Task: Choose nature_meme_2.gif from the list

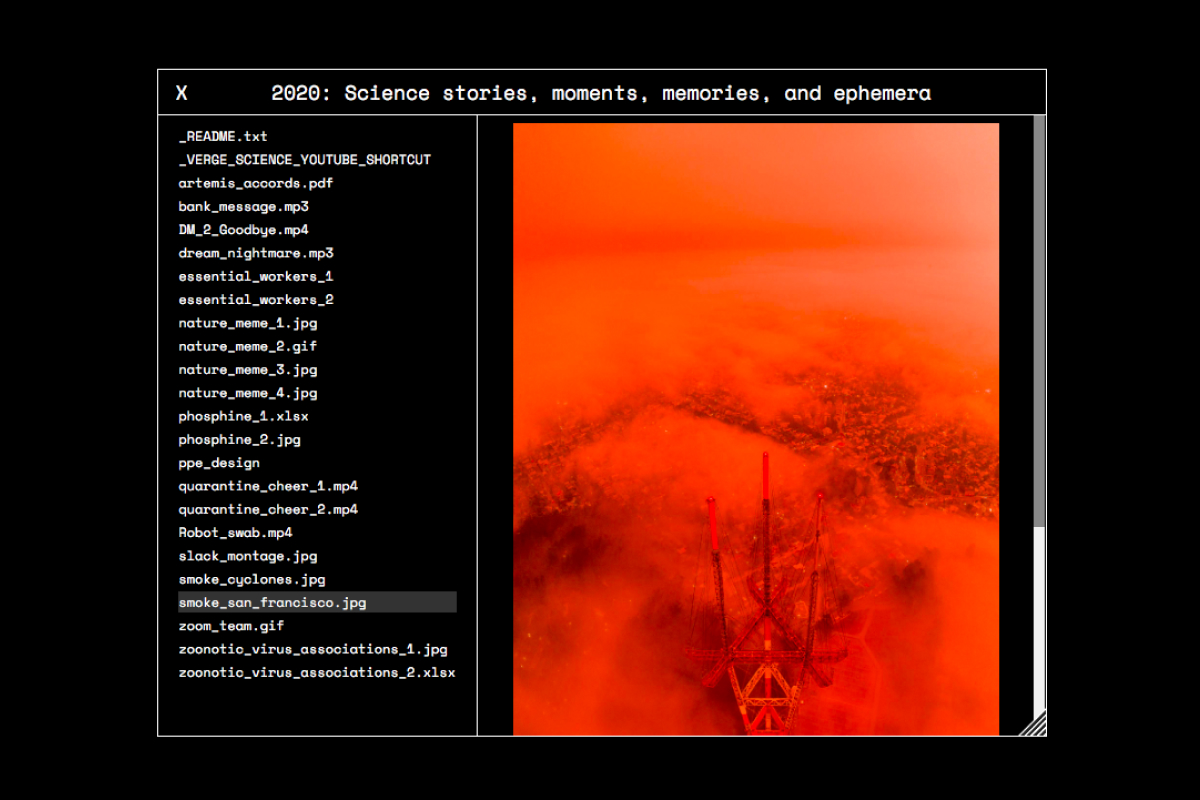Action: pyautogui.click(x=247, y=346)
